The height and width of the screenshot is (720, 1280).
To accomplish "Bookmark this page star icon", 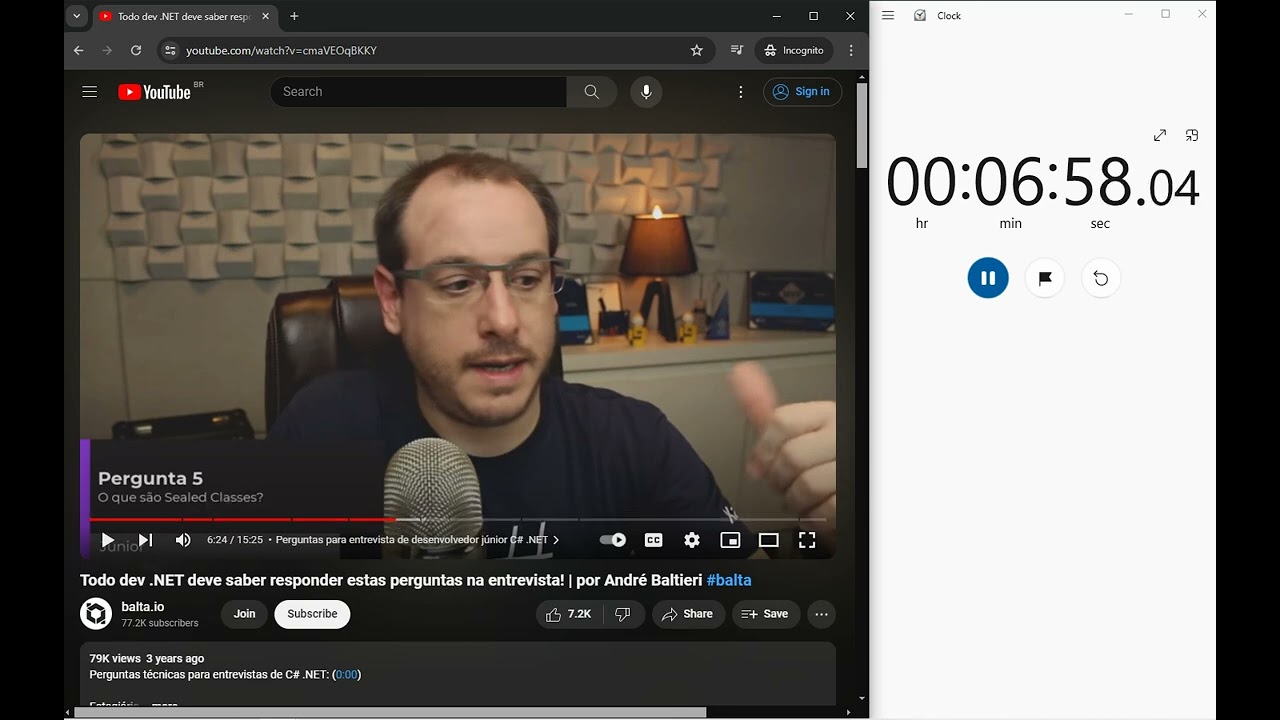I will tap(697, 50).
